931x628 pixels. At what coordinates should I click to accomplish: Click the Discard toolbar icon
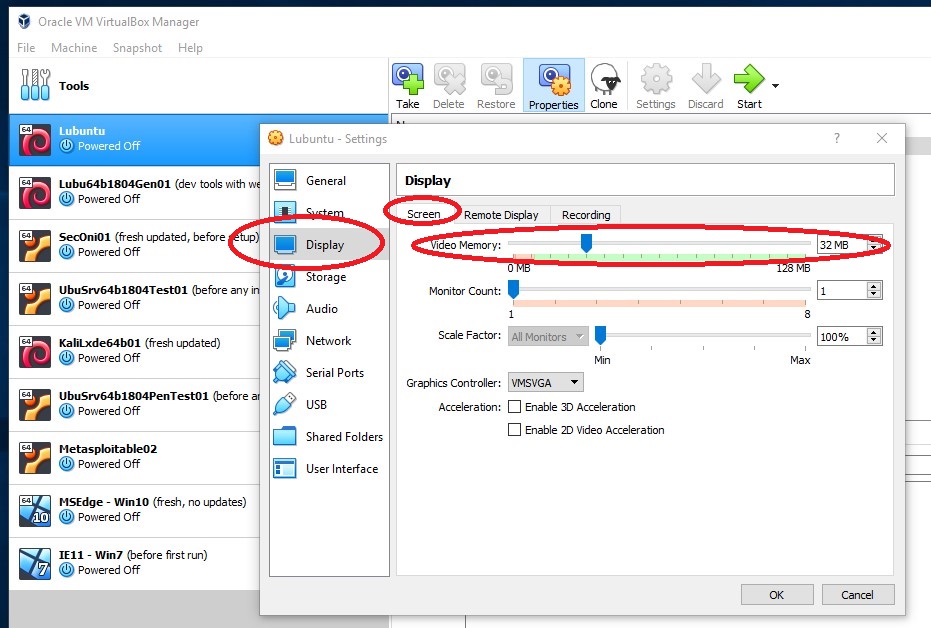705,84
